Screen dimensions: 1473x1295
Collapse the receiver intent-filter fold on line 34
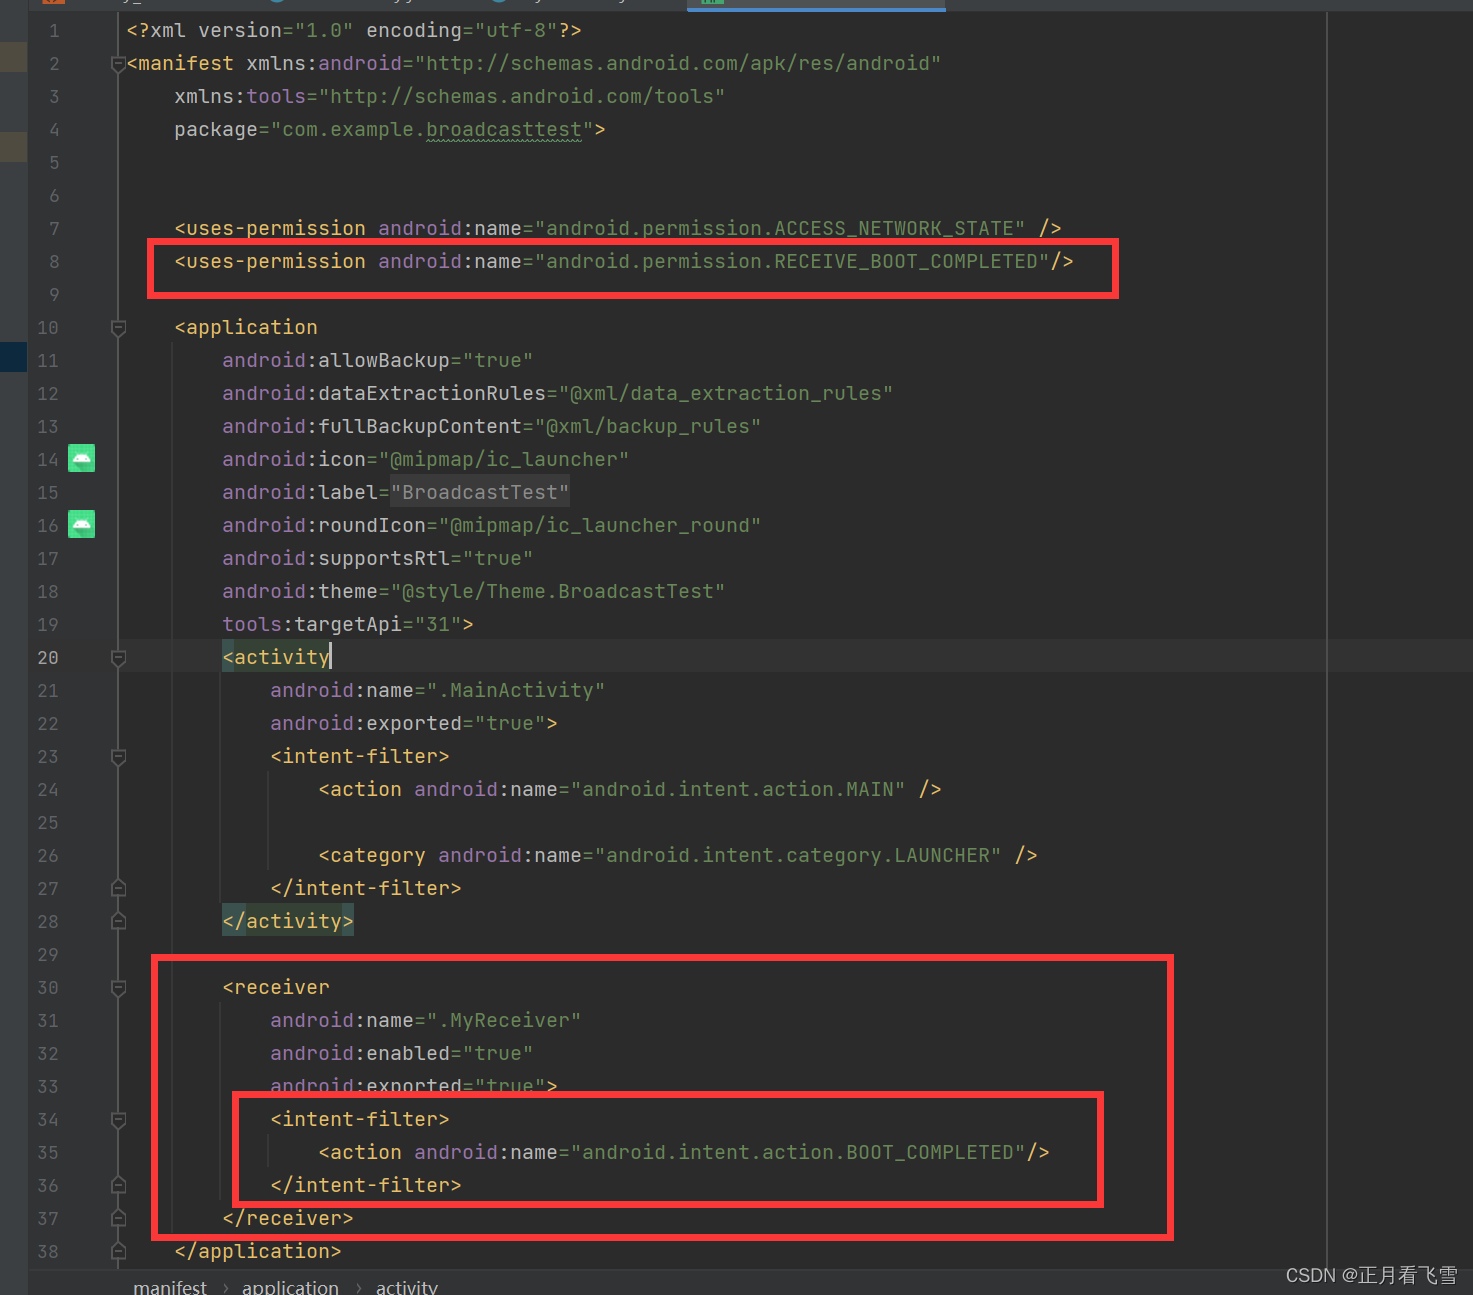pyautogui.click(x=118, y=1120)
